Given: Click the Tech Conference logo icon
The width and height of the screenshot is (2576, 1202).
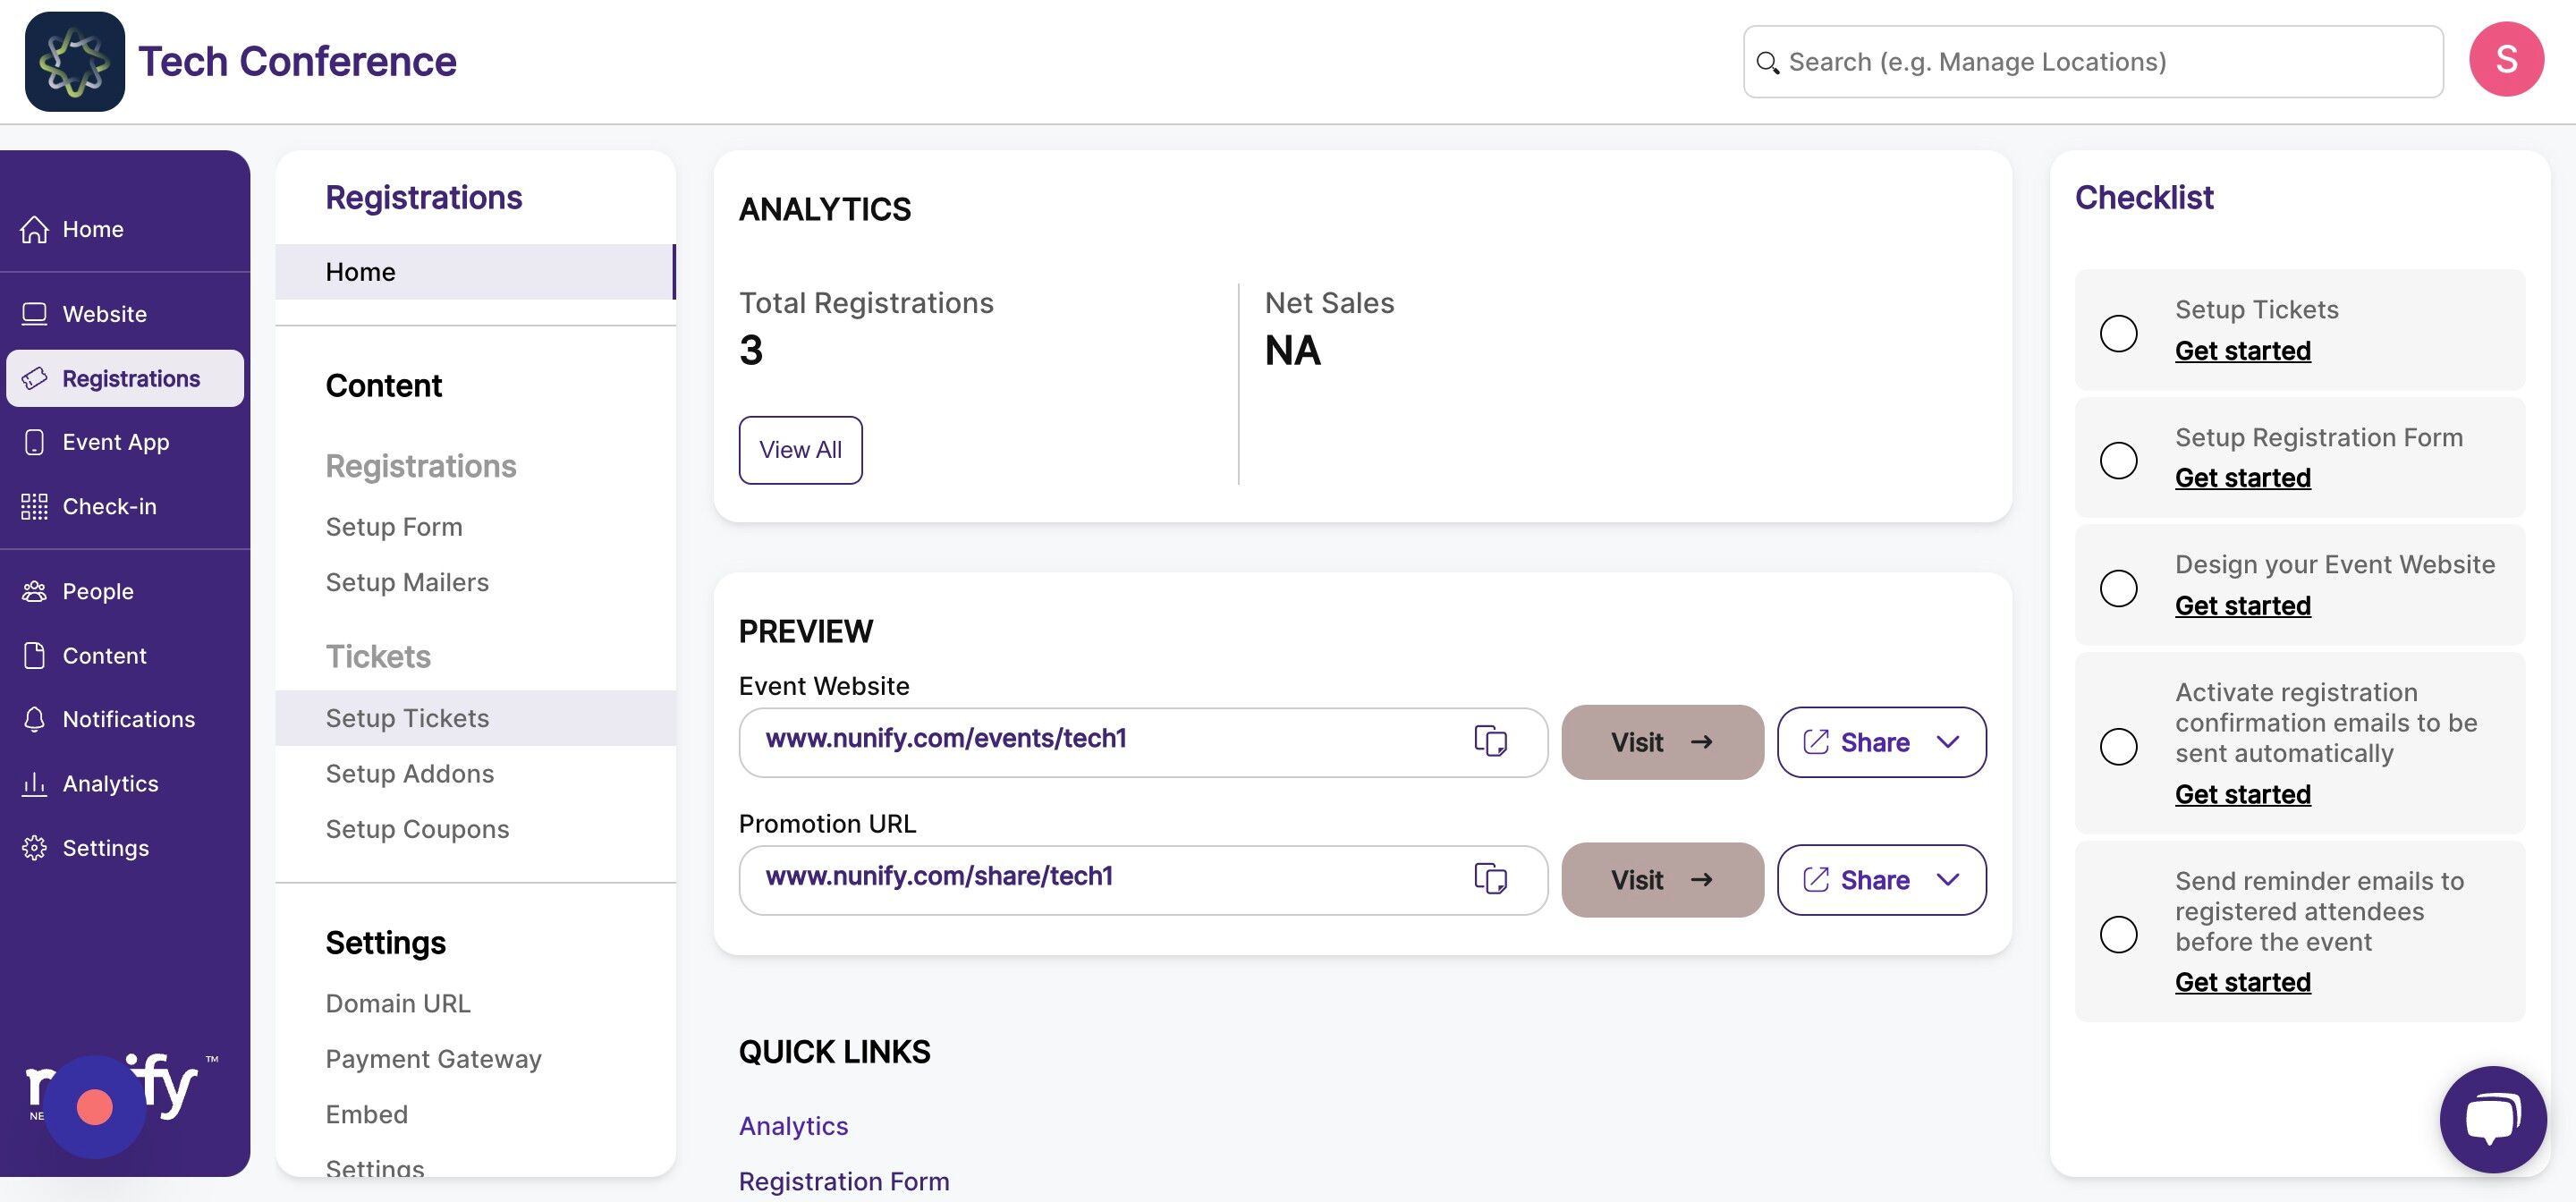Looking at the screenshot, I should click(75, 61).
